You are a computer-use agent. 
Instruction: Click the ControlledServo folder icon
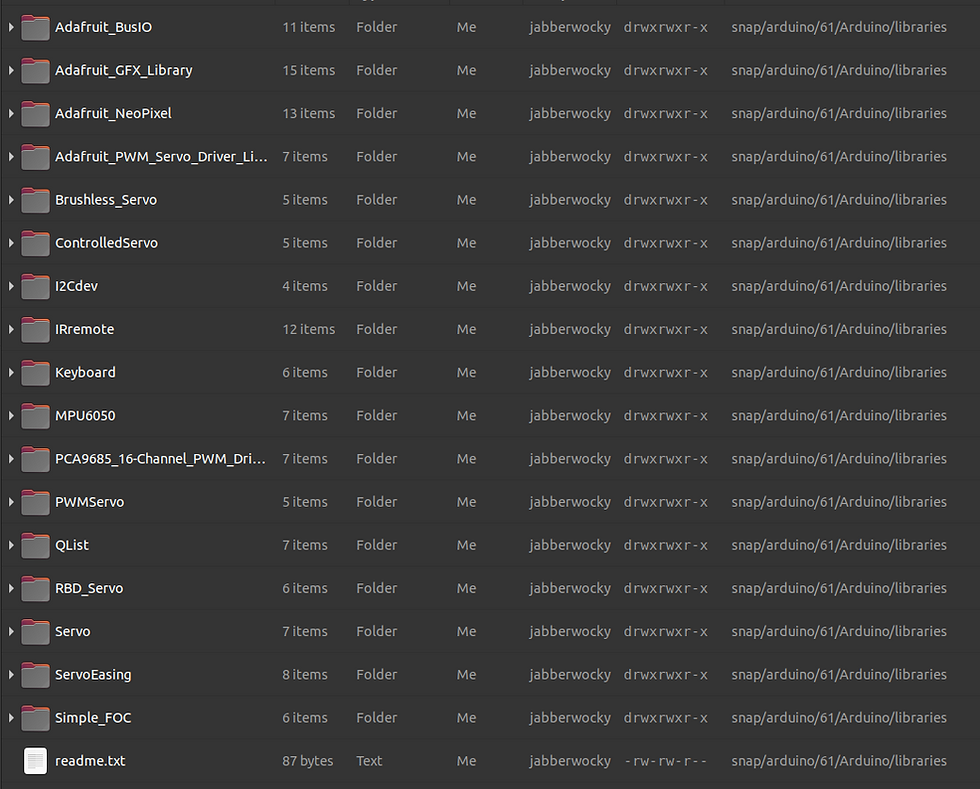35,243
